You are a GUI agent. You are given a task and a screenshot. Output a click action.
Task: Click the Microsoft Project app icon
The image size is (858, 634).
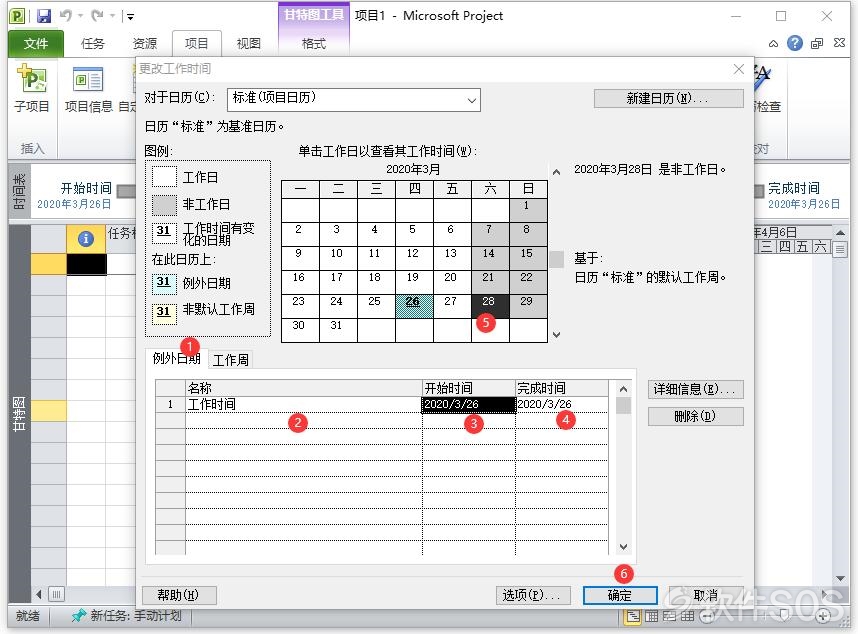(18, 16)
